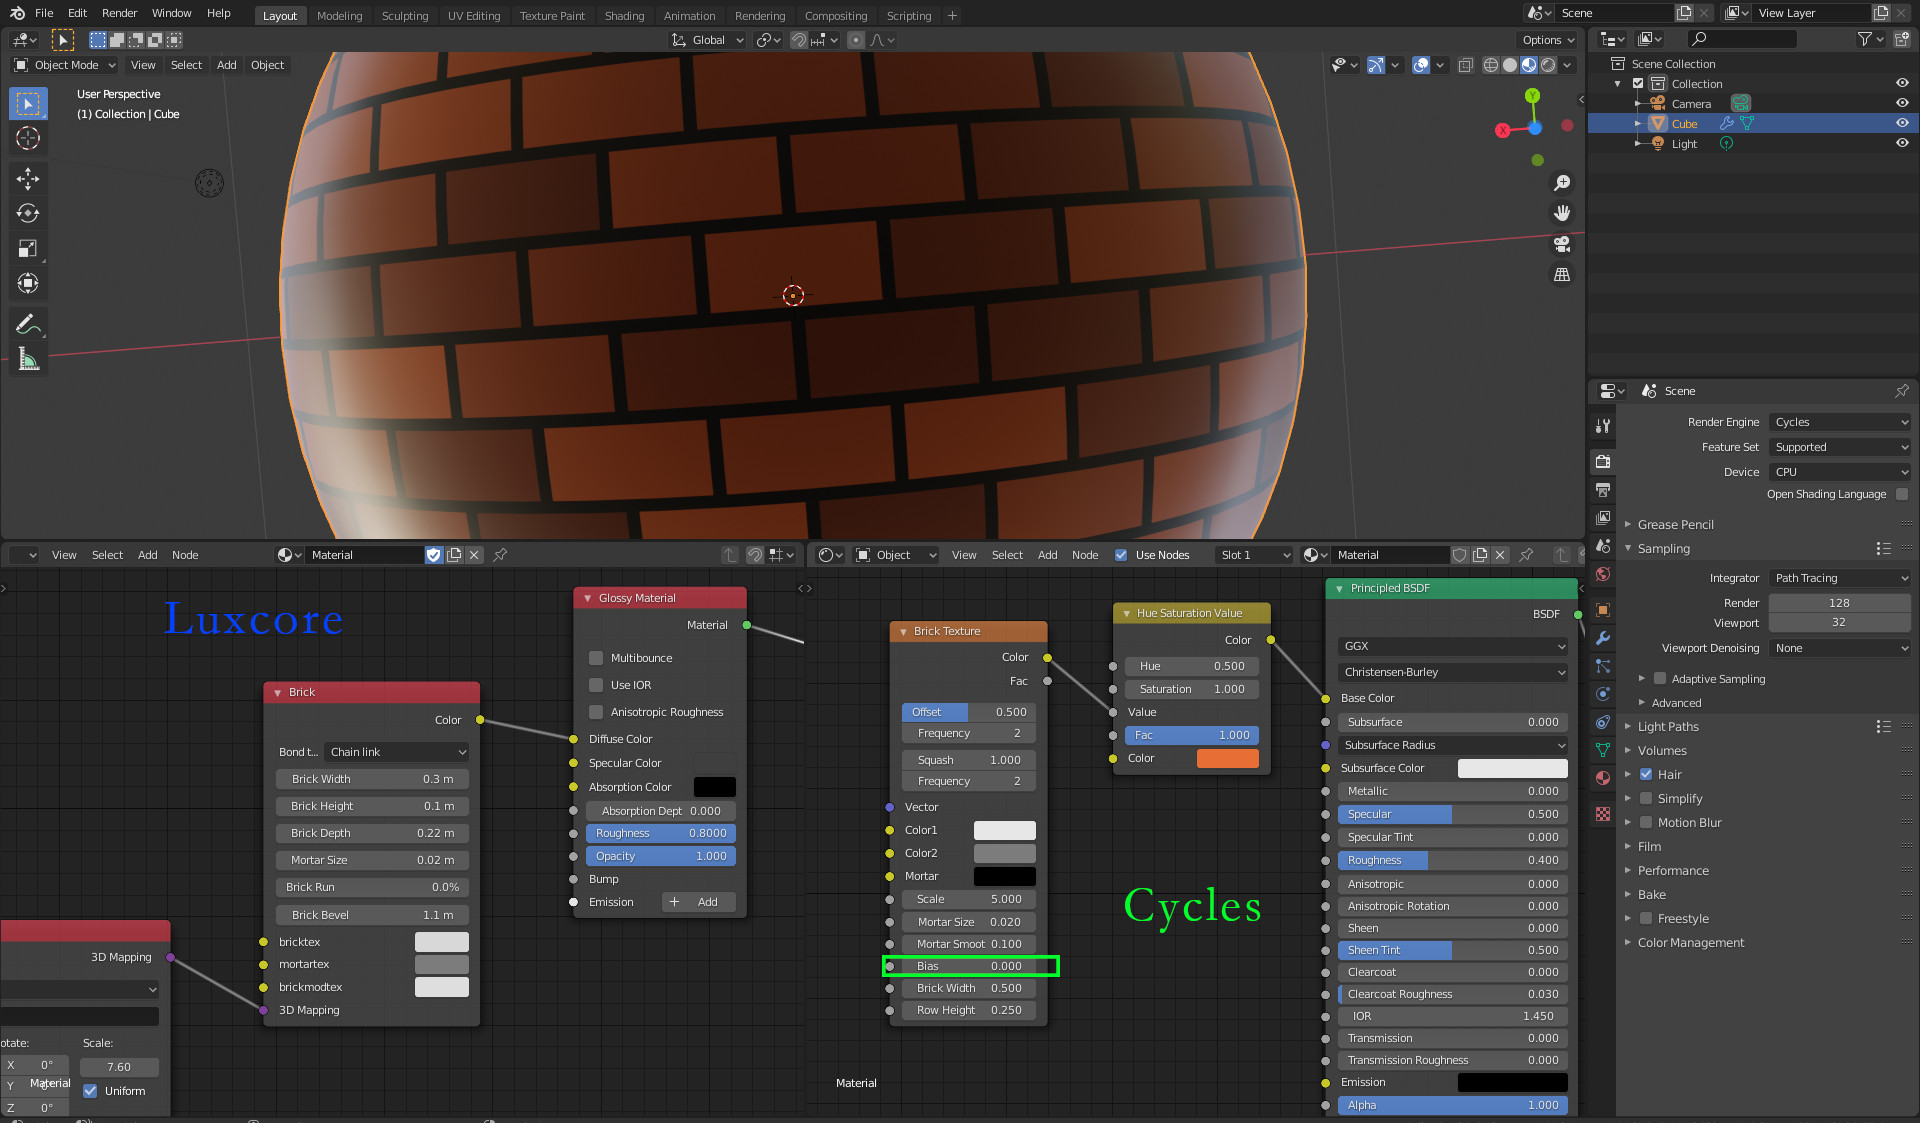Activate the Annotate pencil tool
1920x1123 pixels.
[x=28, y=324]
